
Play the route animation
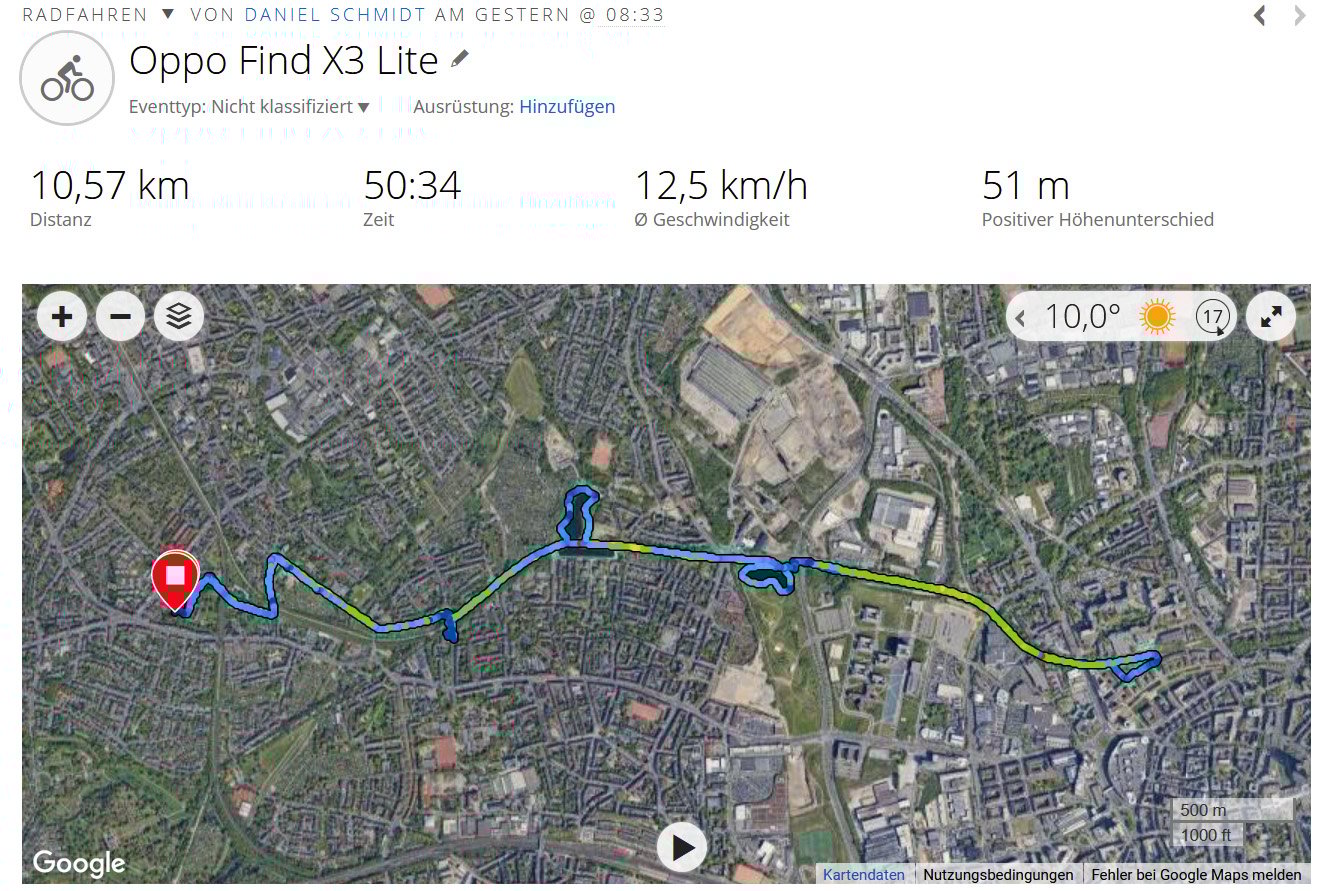click(x=682, y=848)
